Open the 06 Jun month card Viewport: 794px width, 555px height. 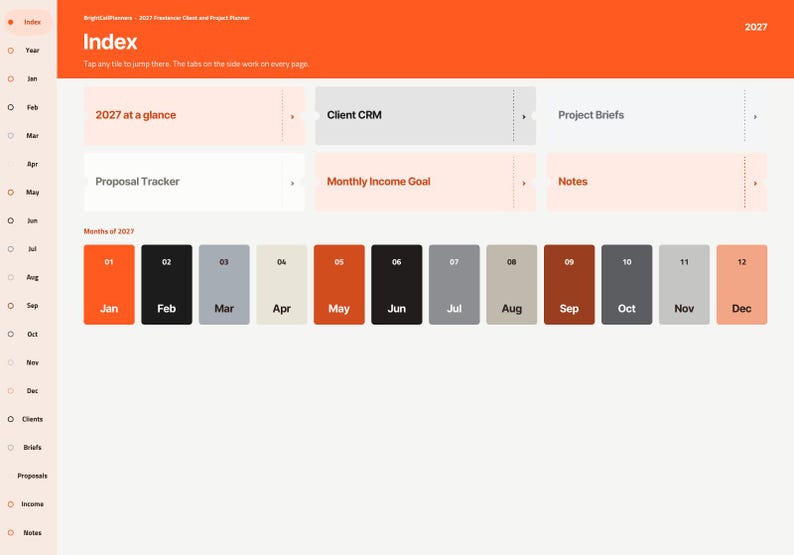point(396,285)
